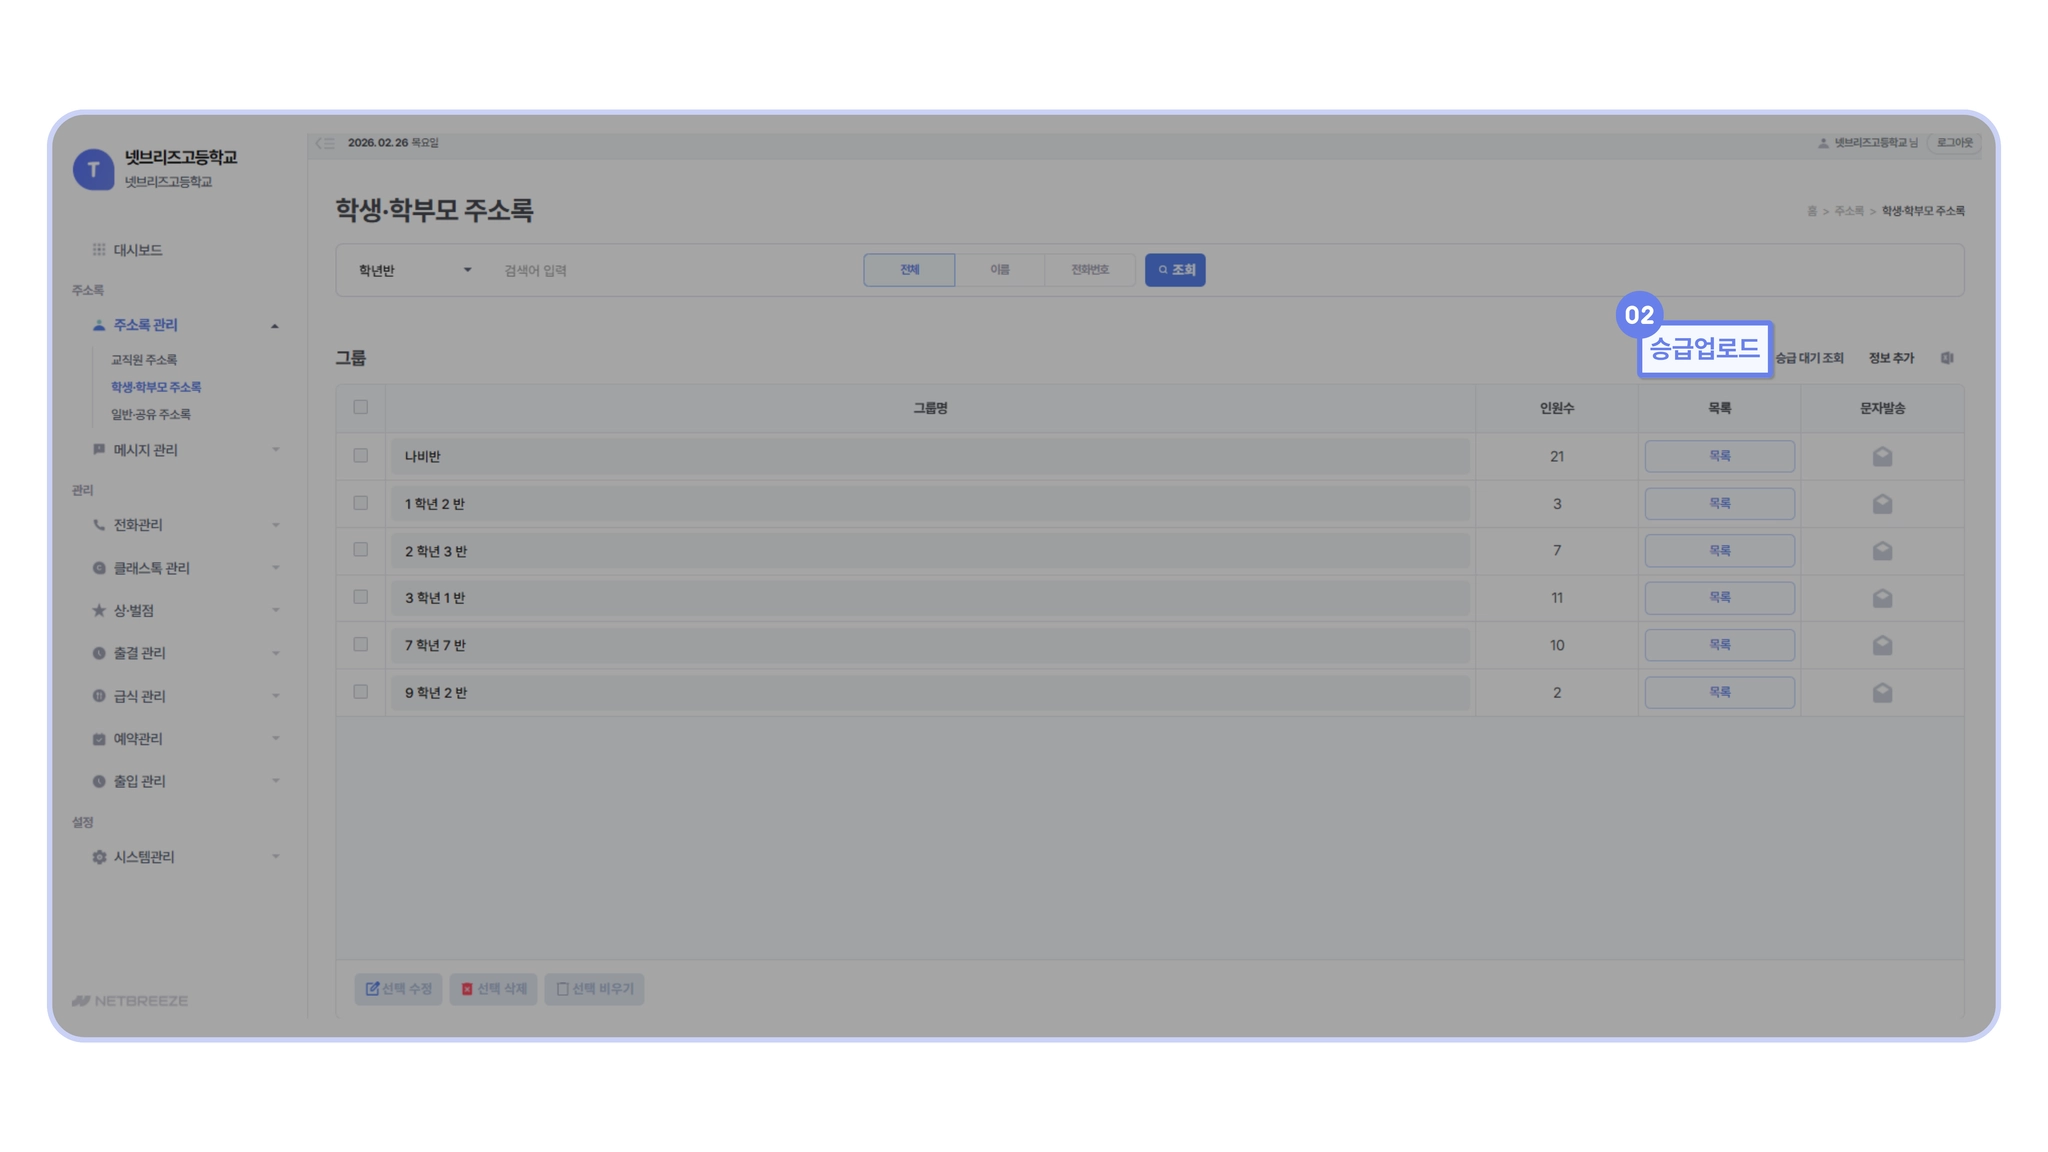Click the sidebar collapse icon beside the date

point(325,143)
